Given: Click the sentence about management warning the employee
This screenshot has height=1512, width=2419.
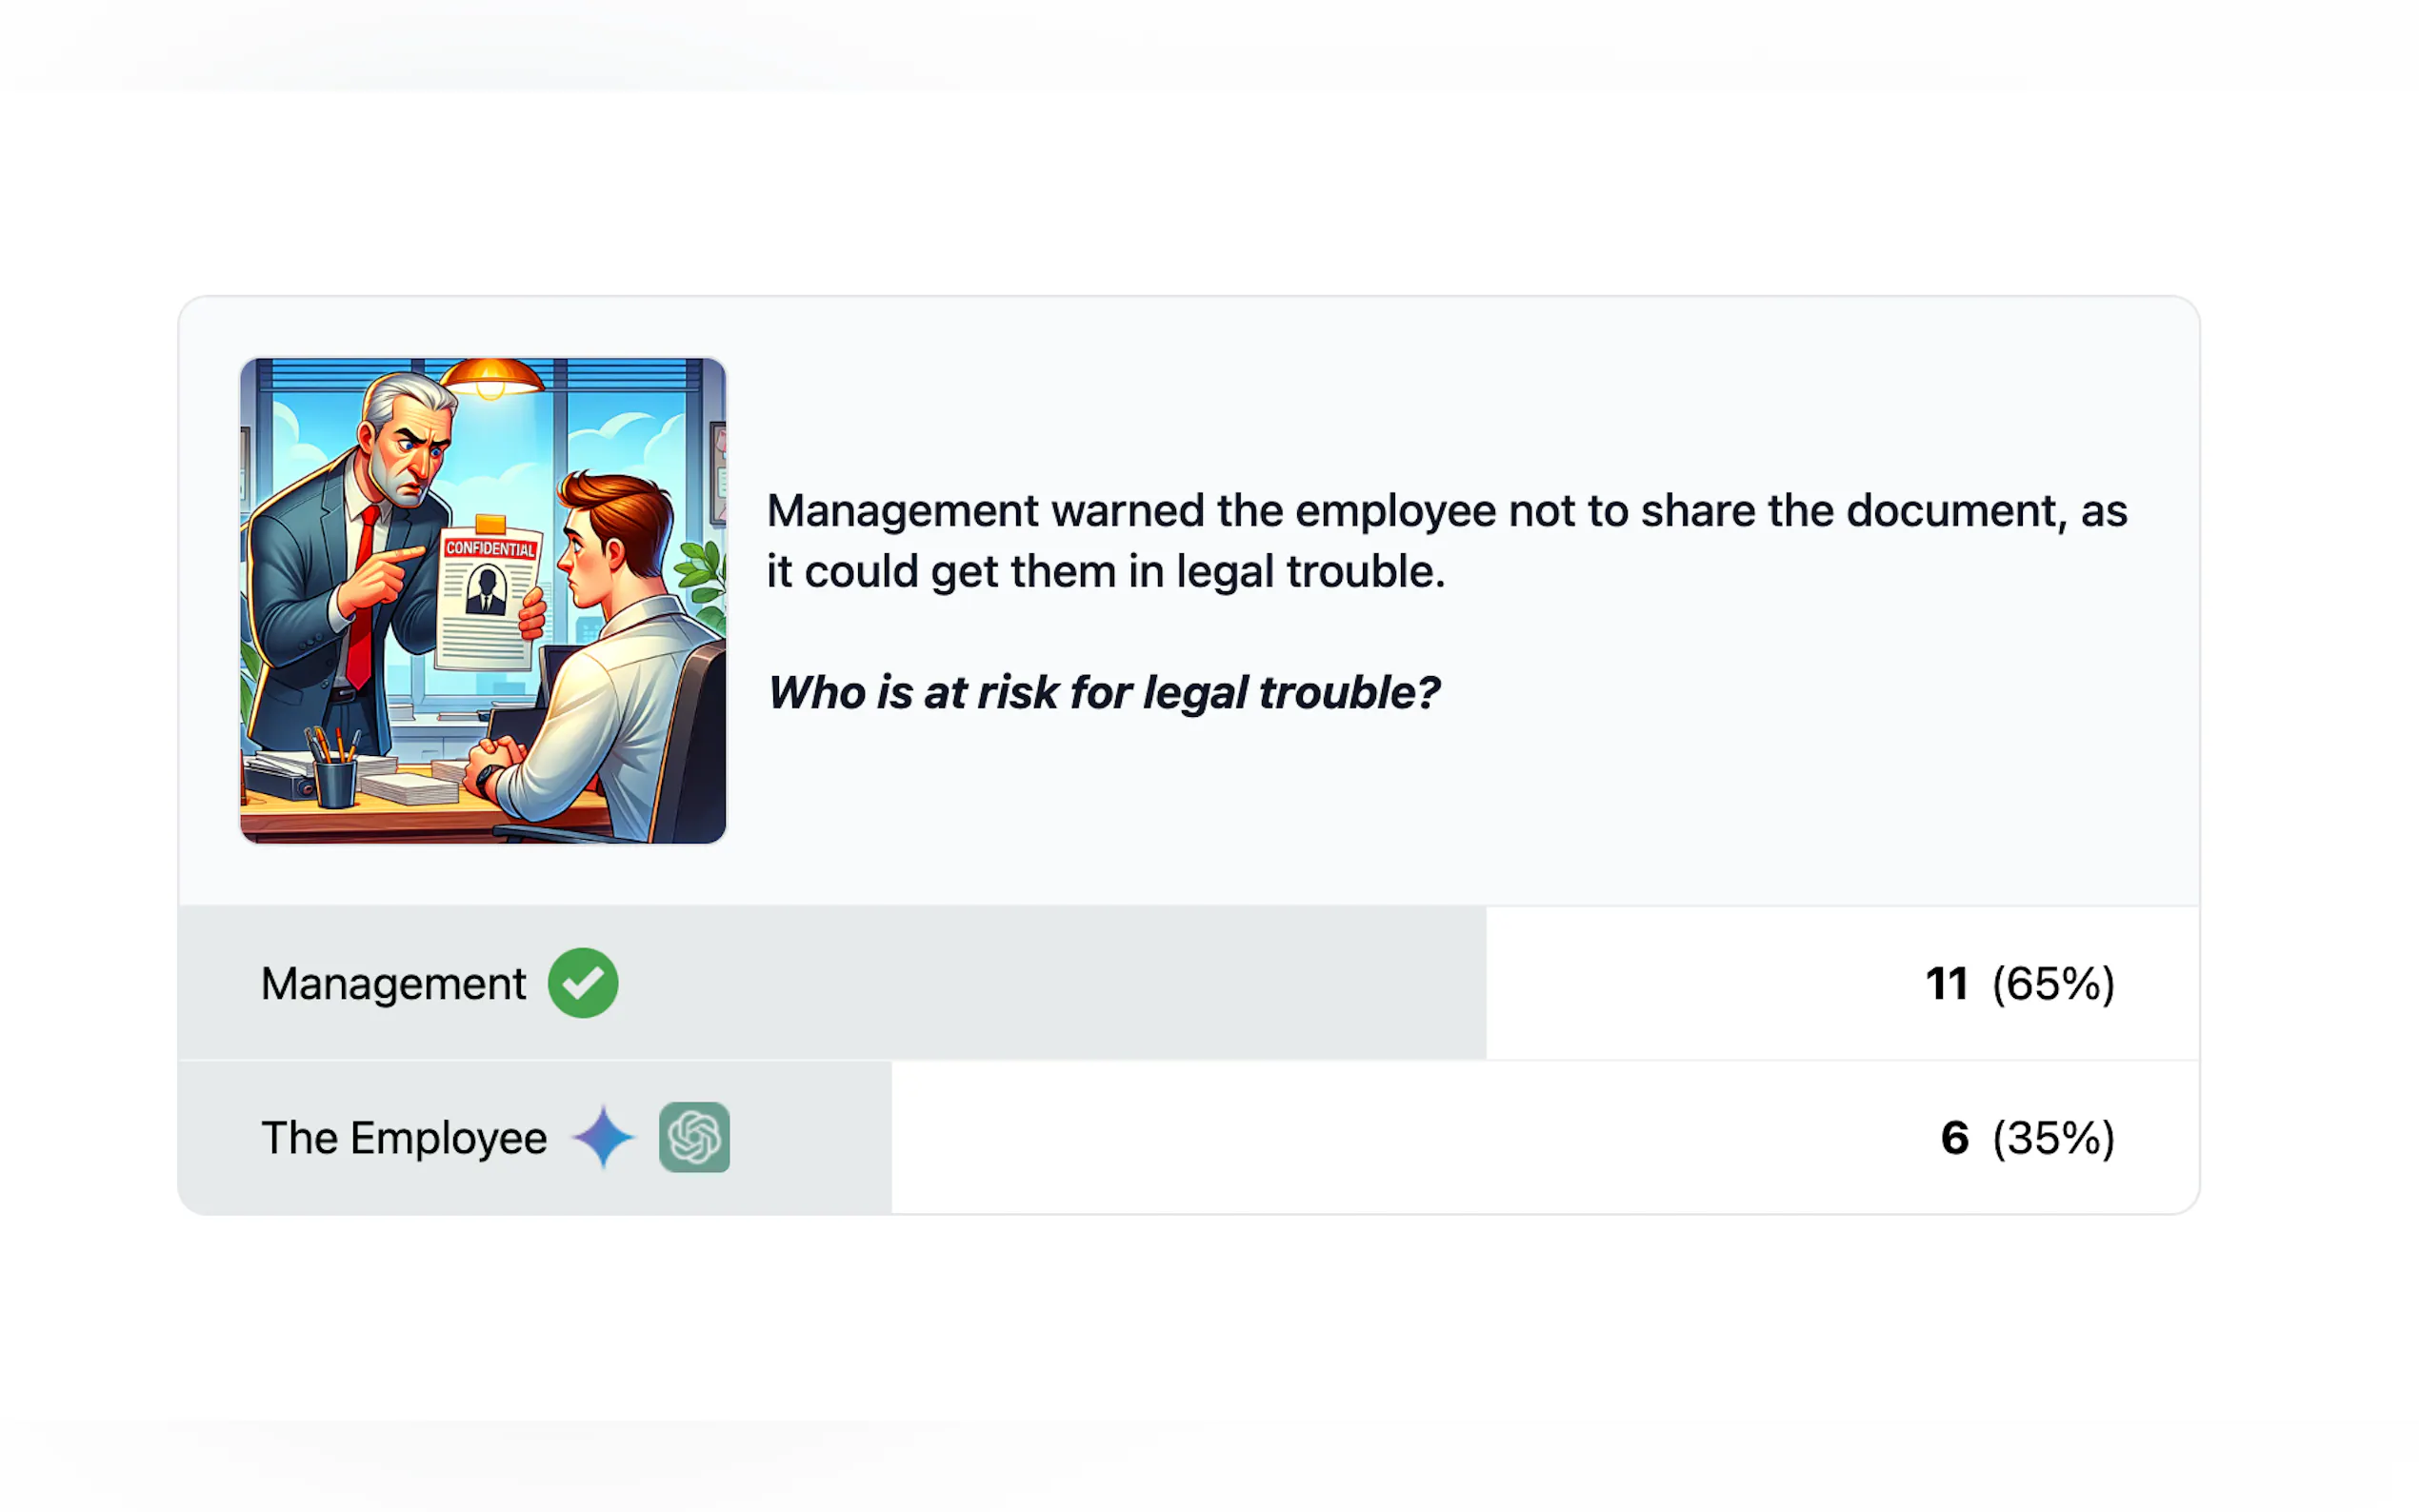Looking at the screenshot, I should pyautogui.click(x=1446, y=541).
